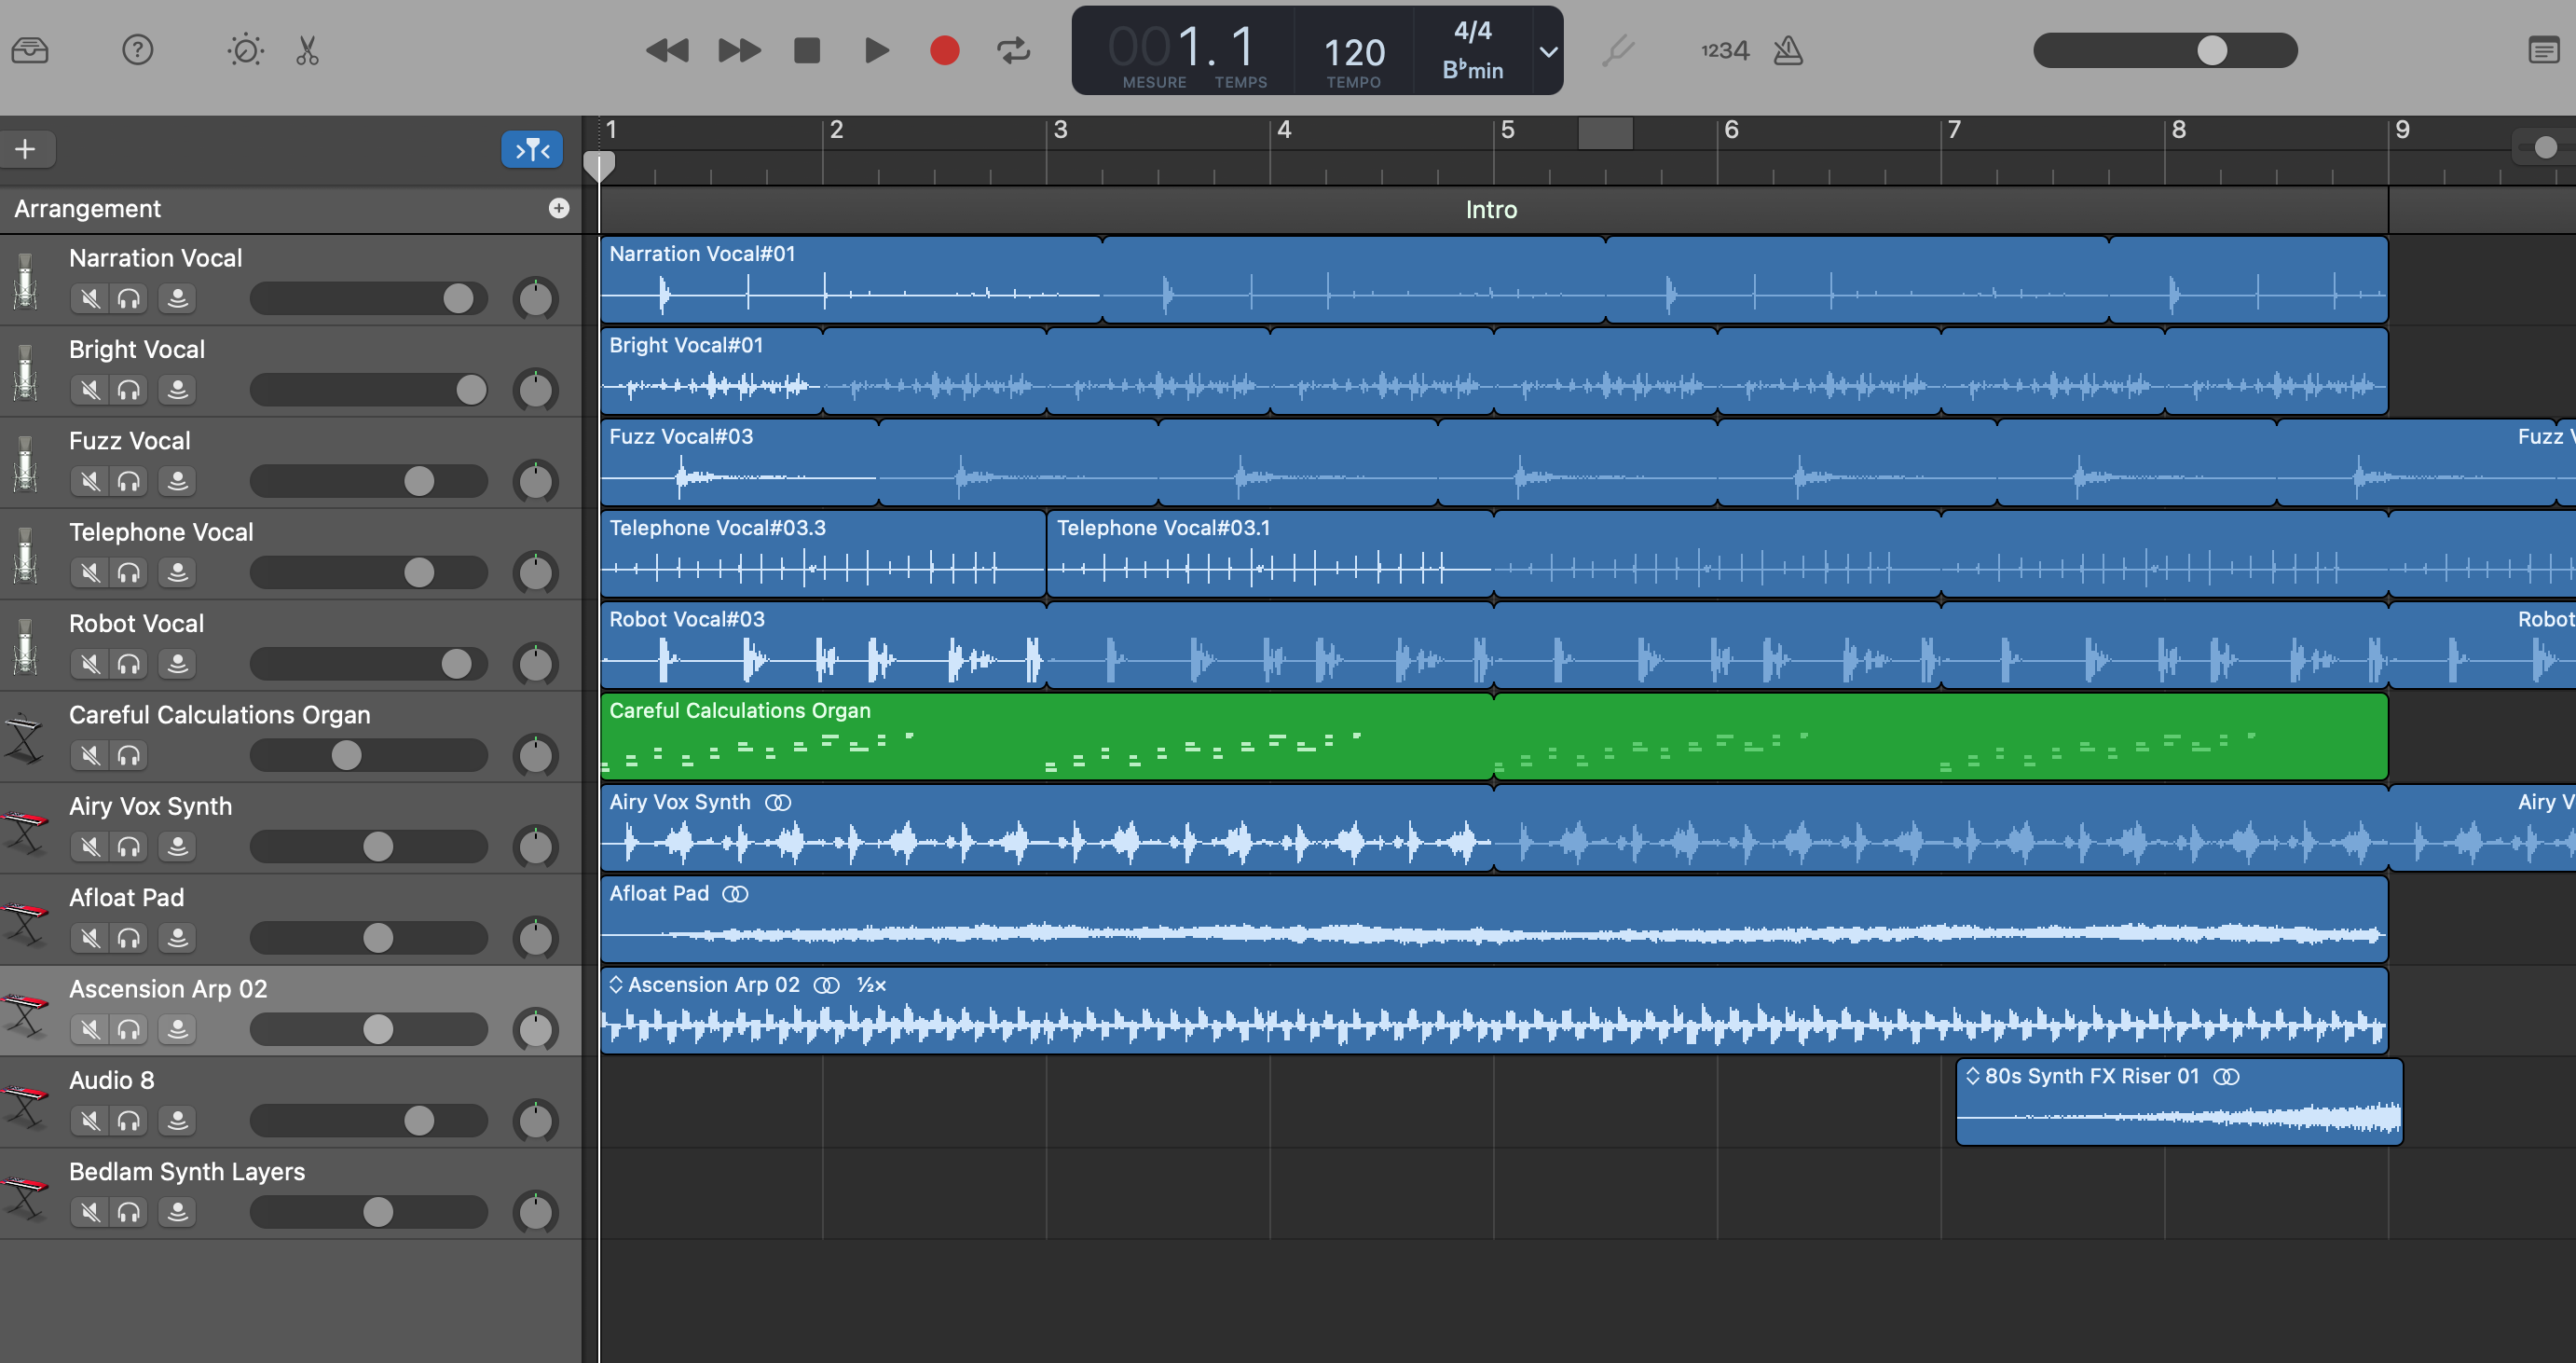Viewport: 2576px width, 1363px height.
Task: Solo the Bright Vocal track headphones
Action: [128, 389]
